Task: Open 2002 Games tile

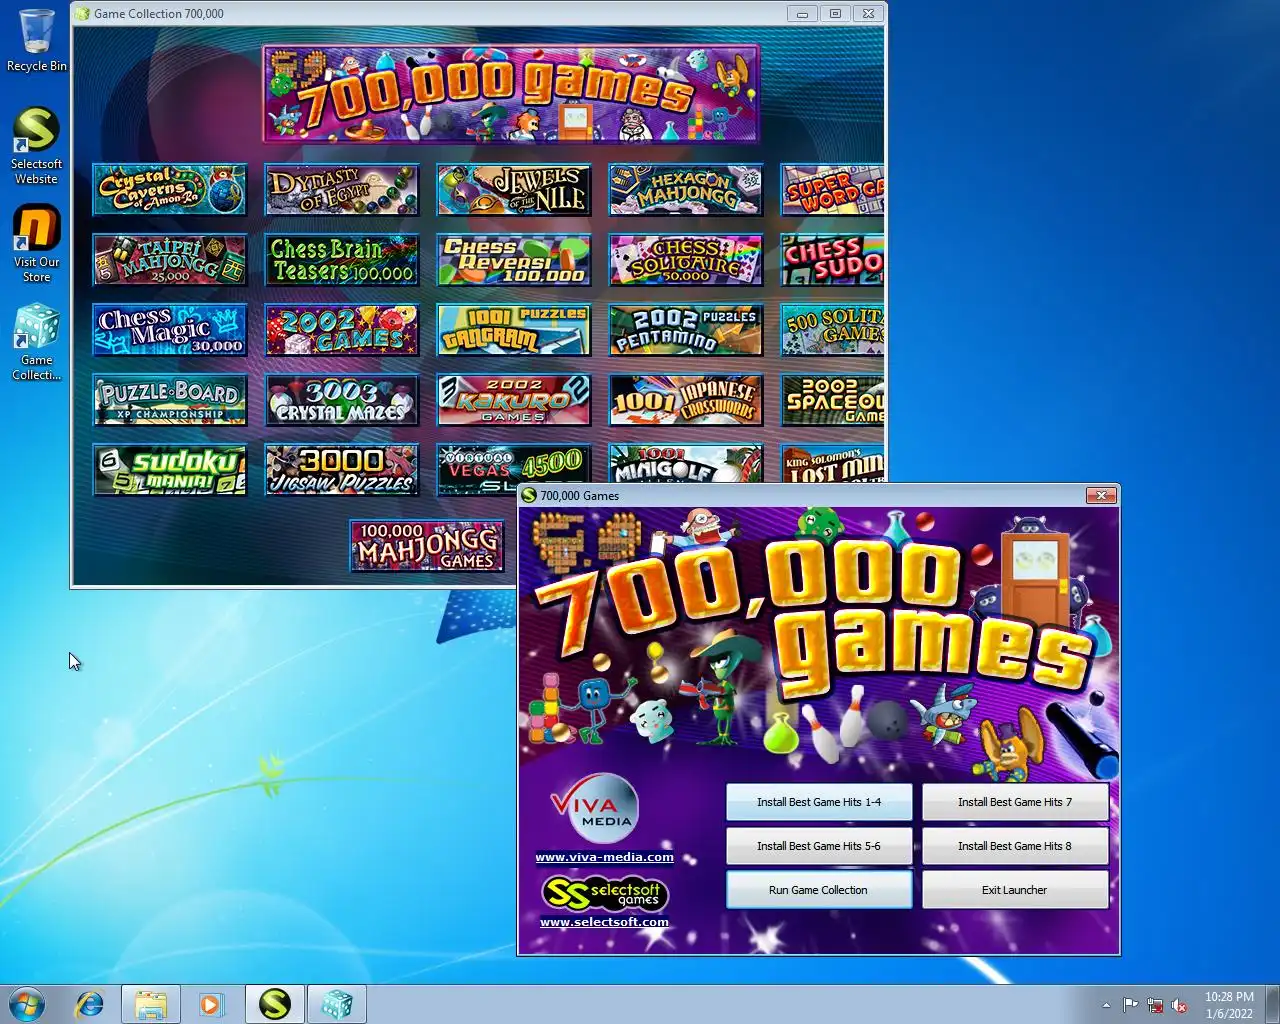Action: [341, 330]
